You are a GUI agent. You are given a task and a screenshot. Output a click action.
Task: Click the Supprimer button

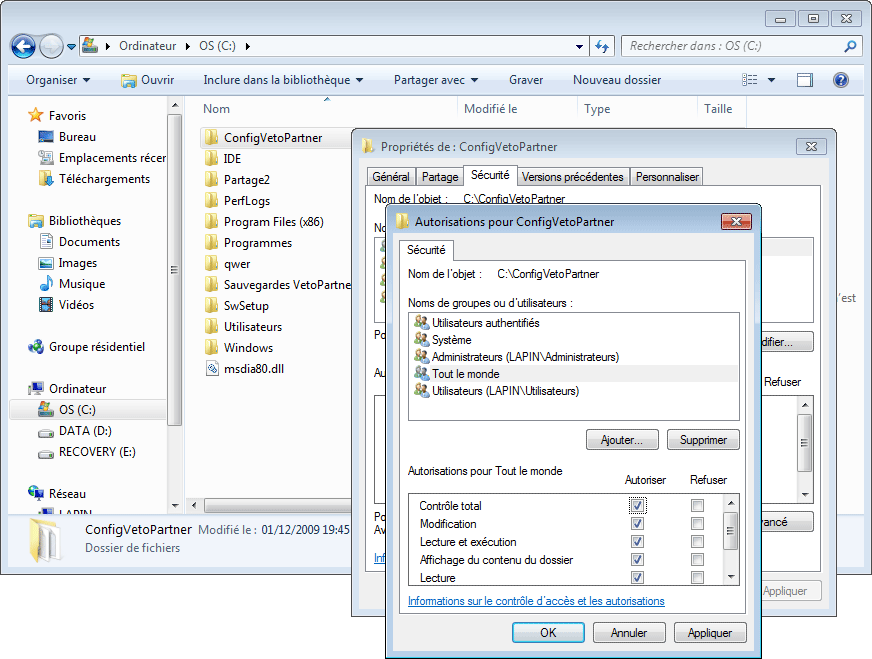703,440
